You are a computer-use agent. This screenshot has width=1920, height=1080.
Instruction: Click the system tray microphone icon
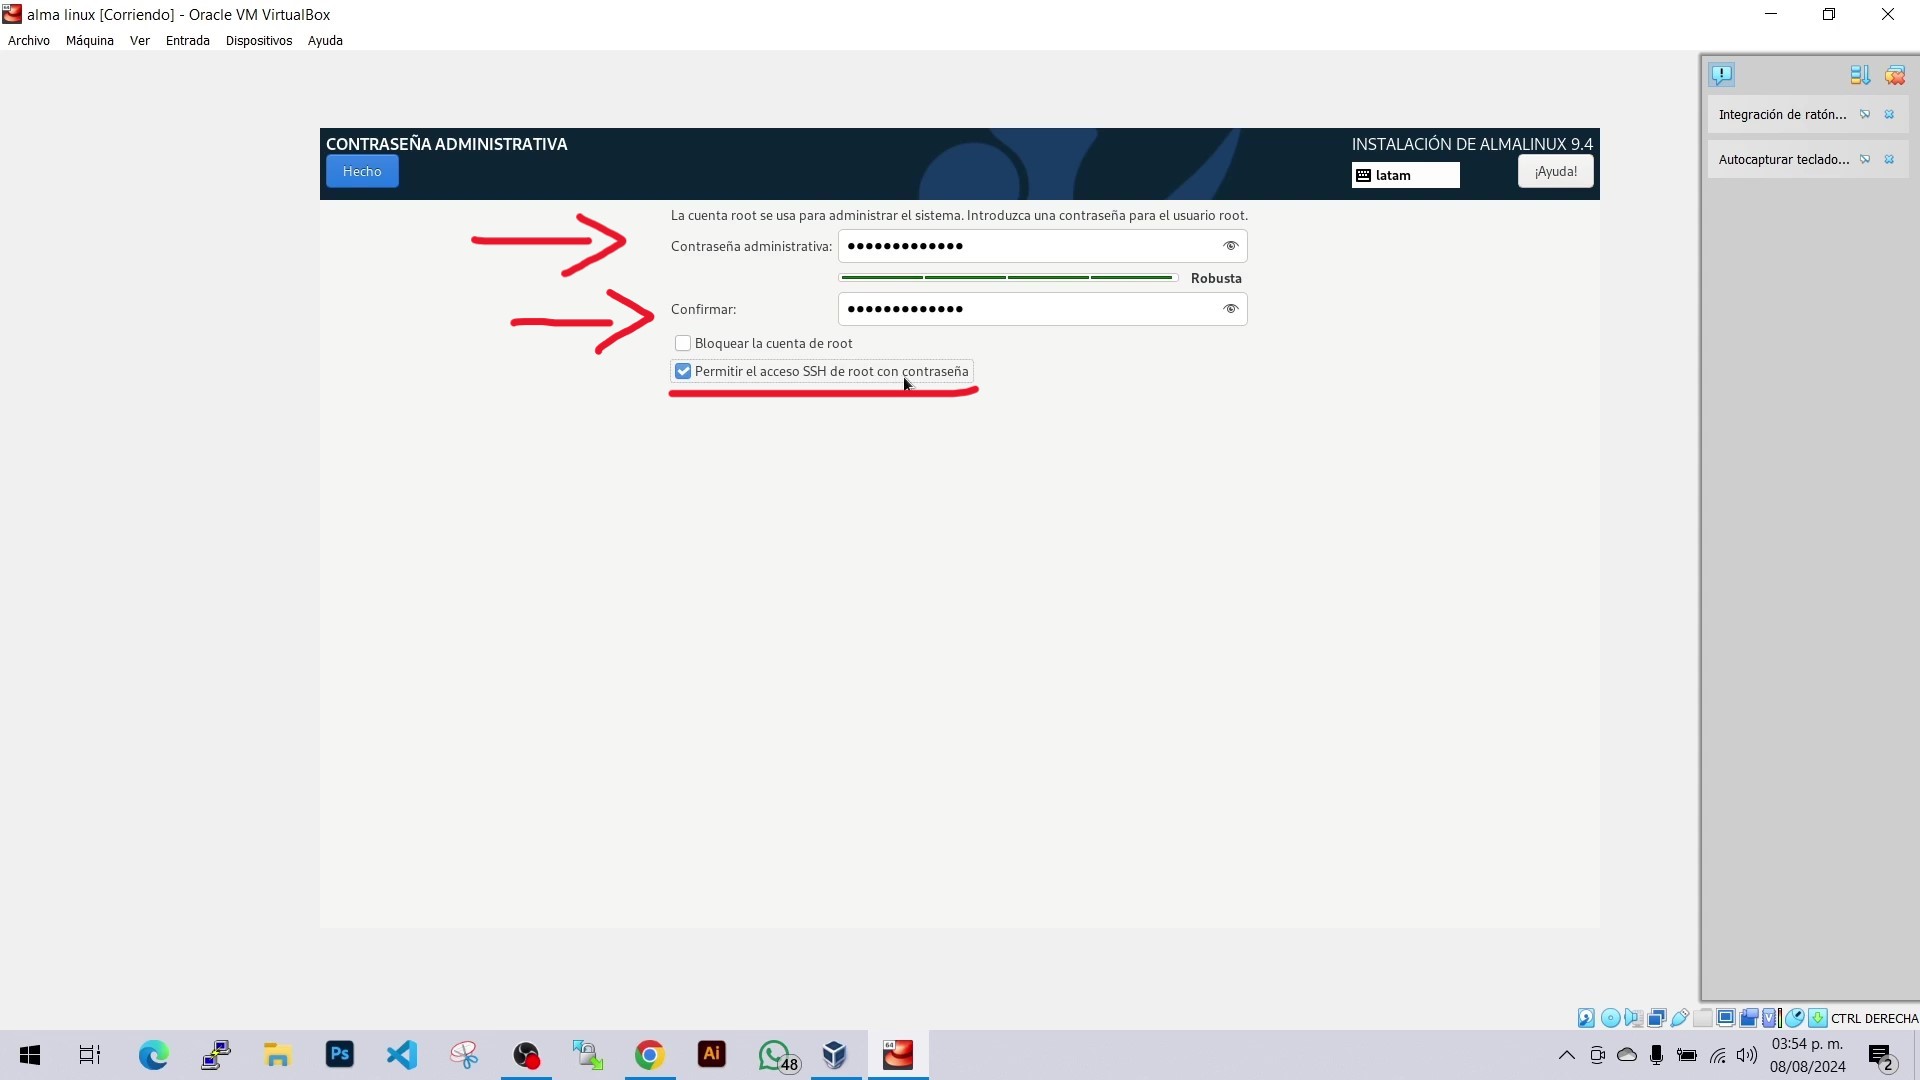click(1657, 1055)
